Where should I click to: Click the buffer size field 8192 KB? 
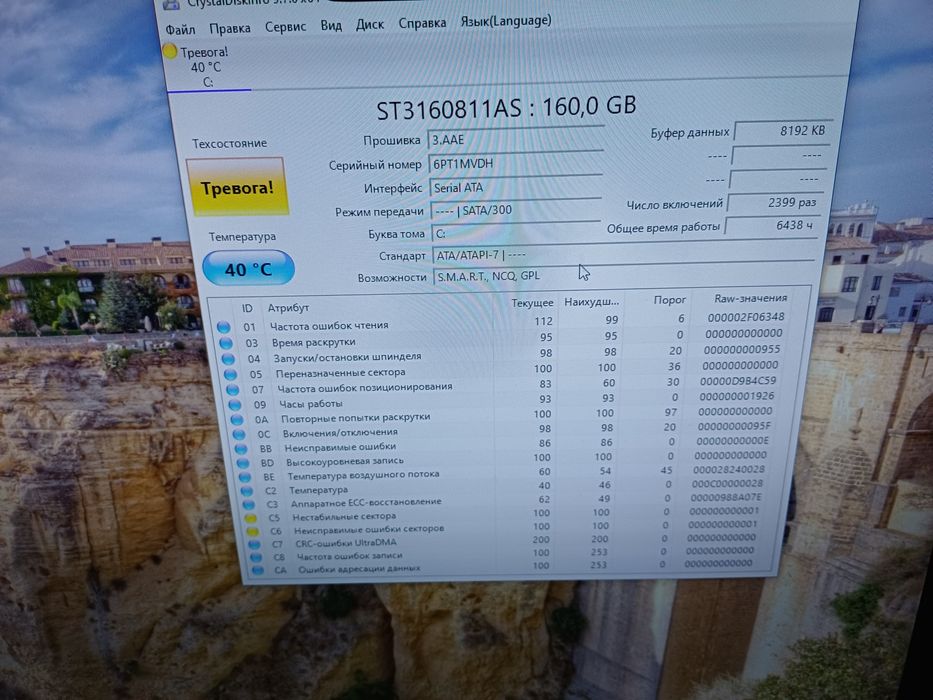coord(782,130)
